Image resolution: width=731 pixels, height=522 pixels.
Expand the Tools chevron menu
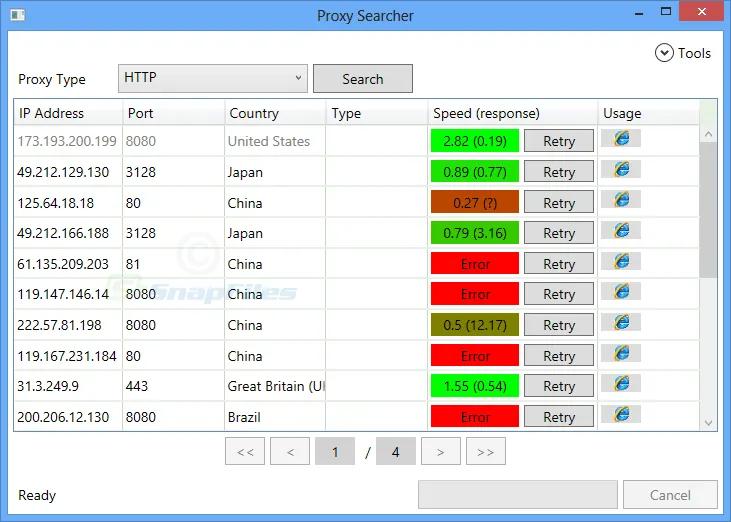pos(664,53)
